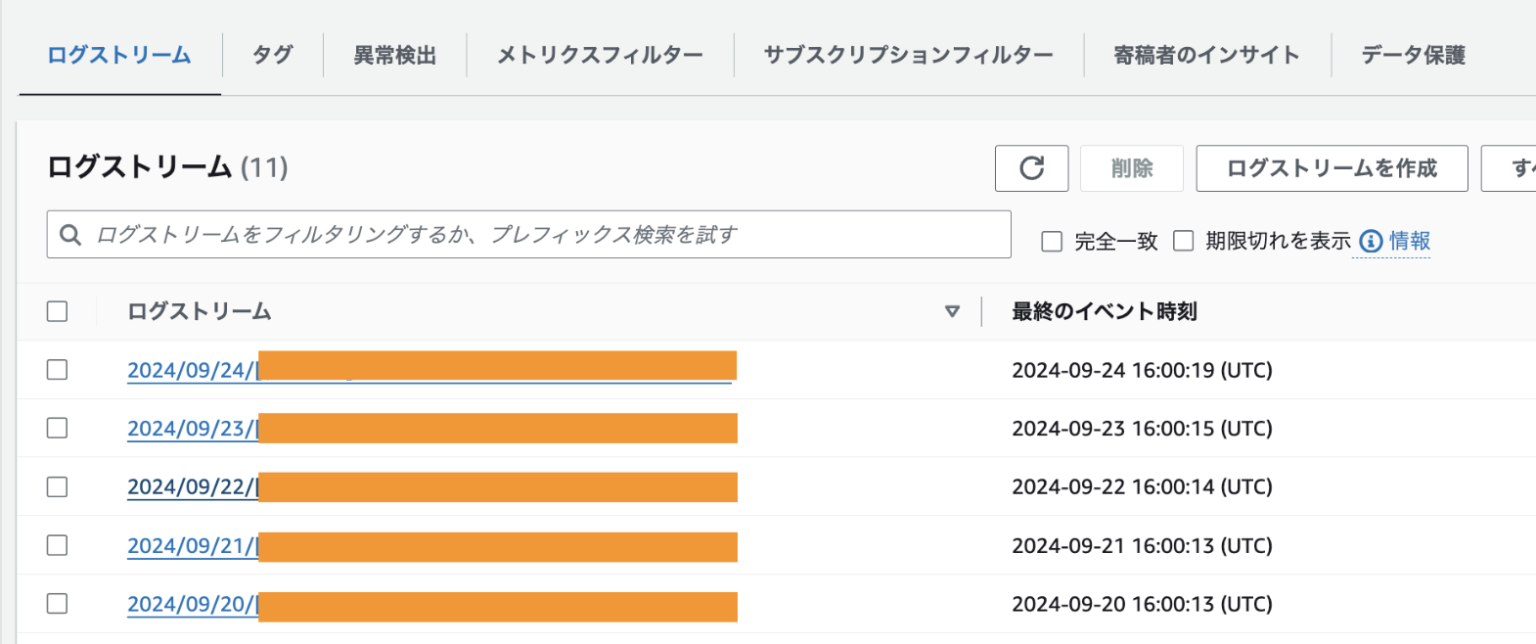The height and width of the screenshot is (644, 1536).
Task: Click the search magnifier icon in filter box
Action: 70,234
